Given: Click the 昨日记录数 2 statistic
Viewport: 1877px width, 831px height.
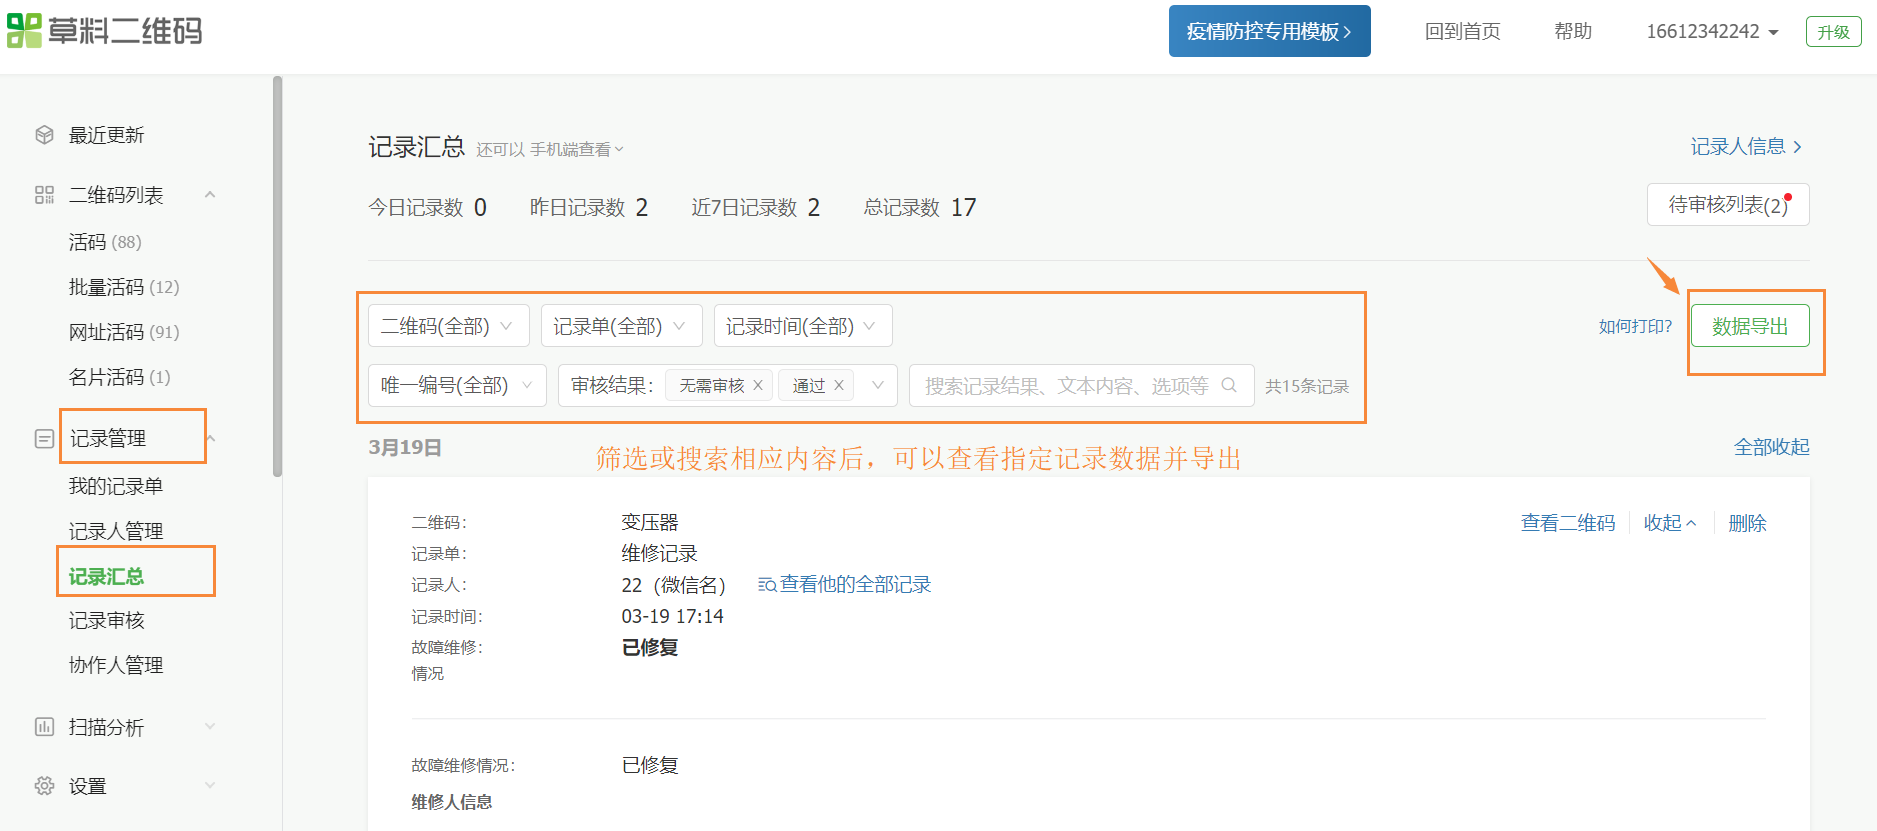Looking at the screenshot, I should coord(589,207).
